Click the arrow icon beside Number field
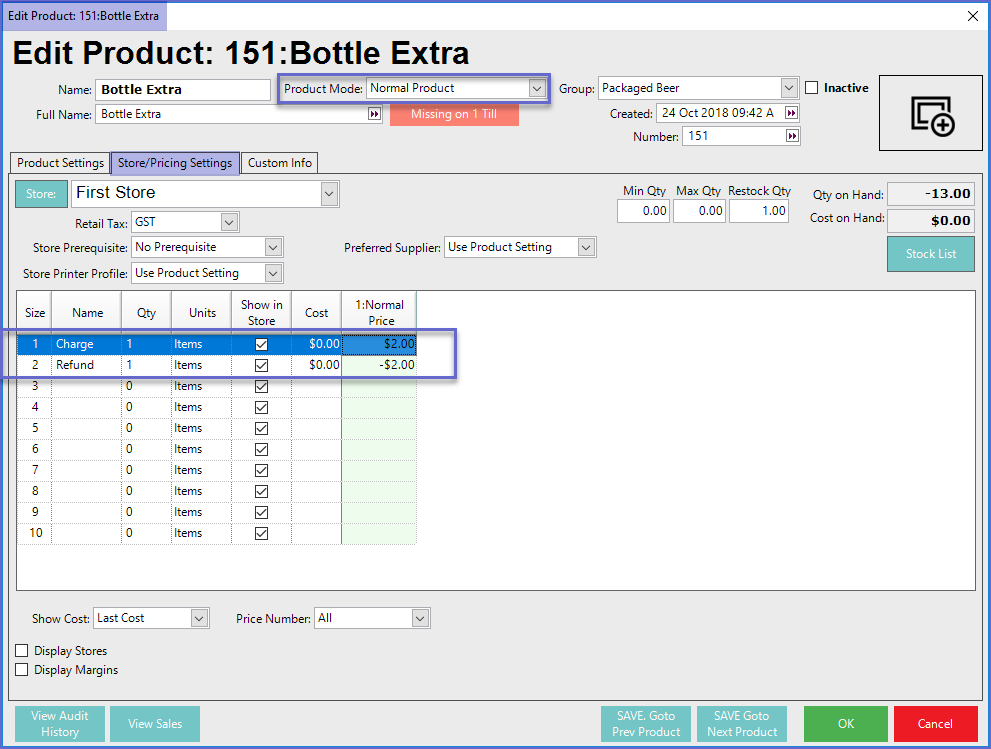 point(792,136)
